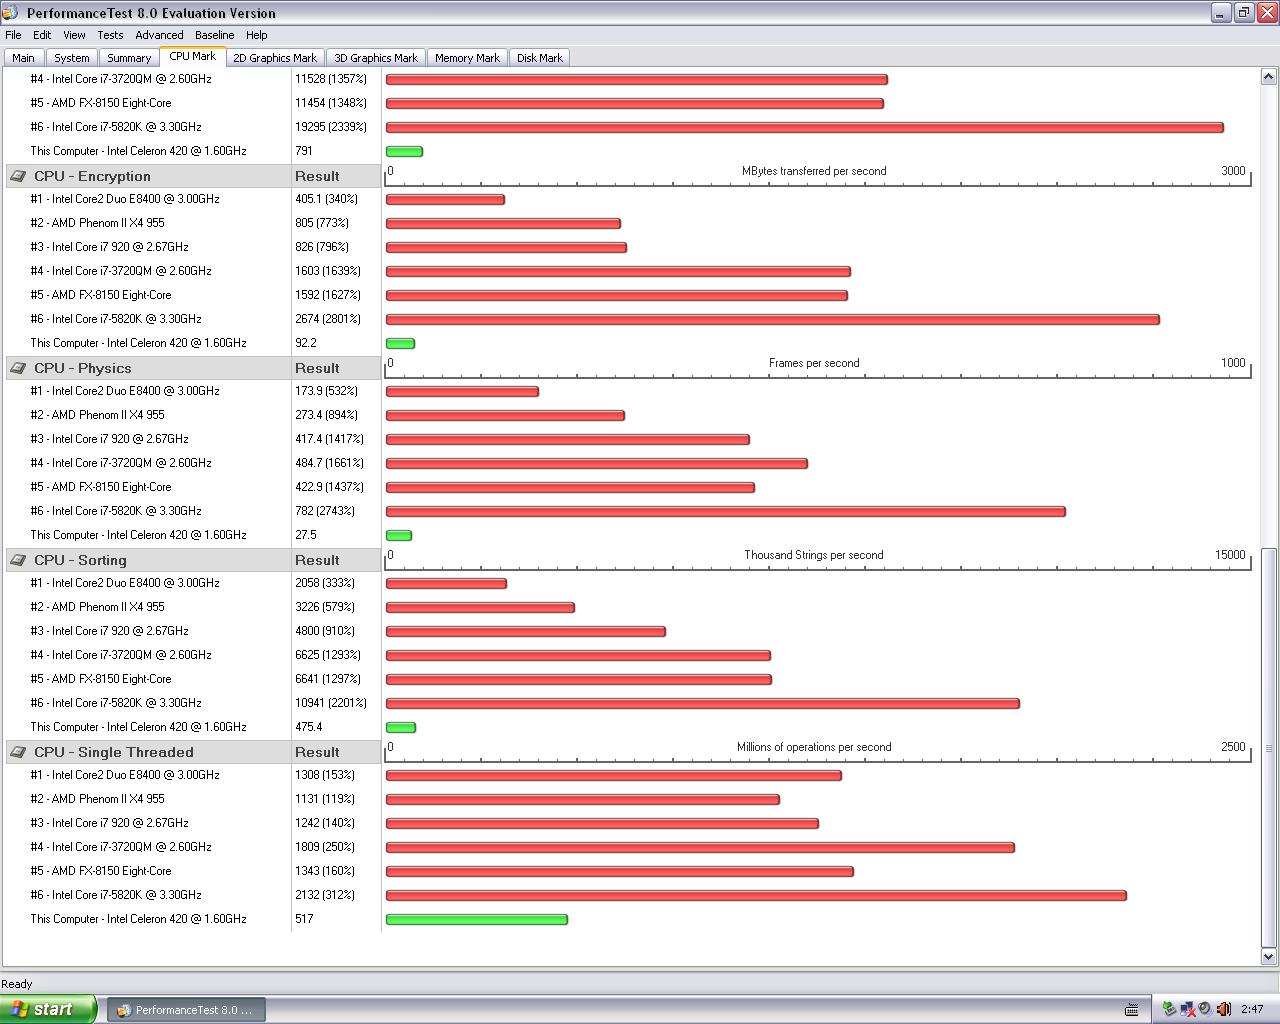Select the CPU Mark tab

(x=193, y=56)
